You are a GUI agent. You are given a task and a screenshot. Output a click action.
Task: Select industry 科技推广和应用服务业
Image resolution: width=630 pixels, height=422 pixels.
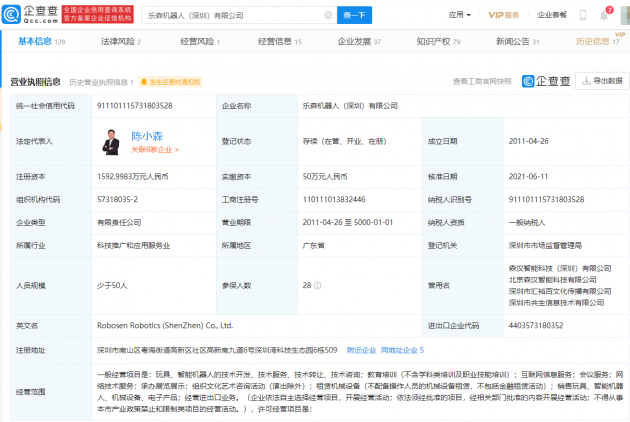point(133,246)
